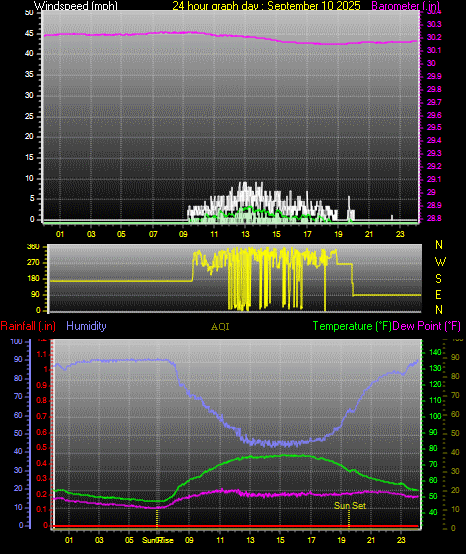Click the "29.2" barometer scale value
The width and height of the screenshot is (466, 554).
tap(434, 166)
